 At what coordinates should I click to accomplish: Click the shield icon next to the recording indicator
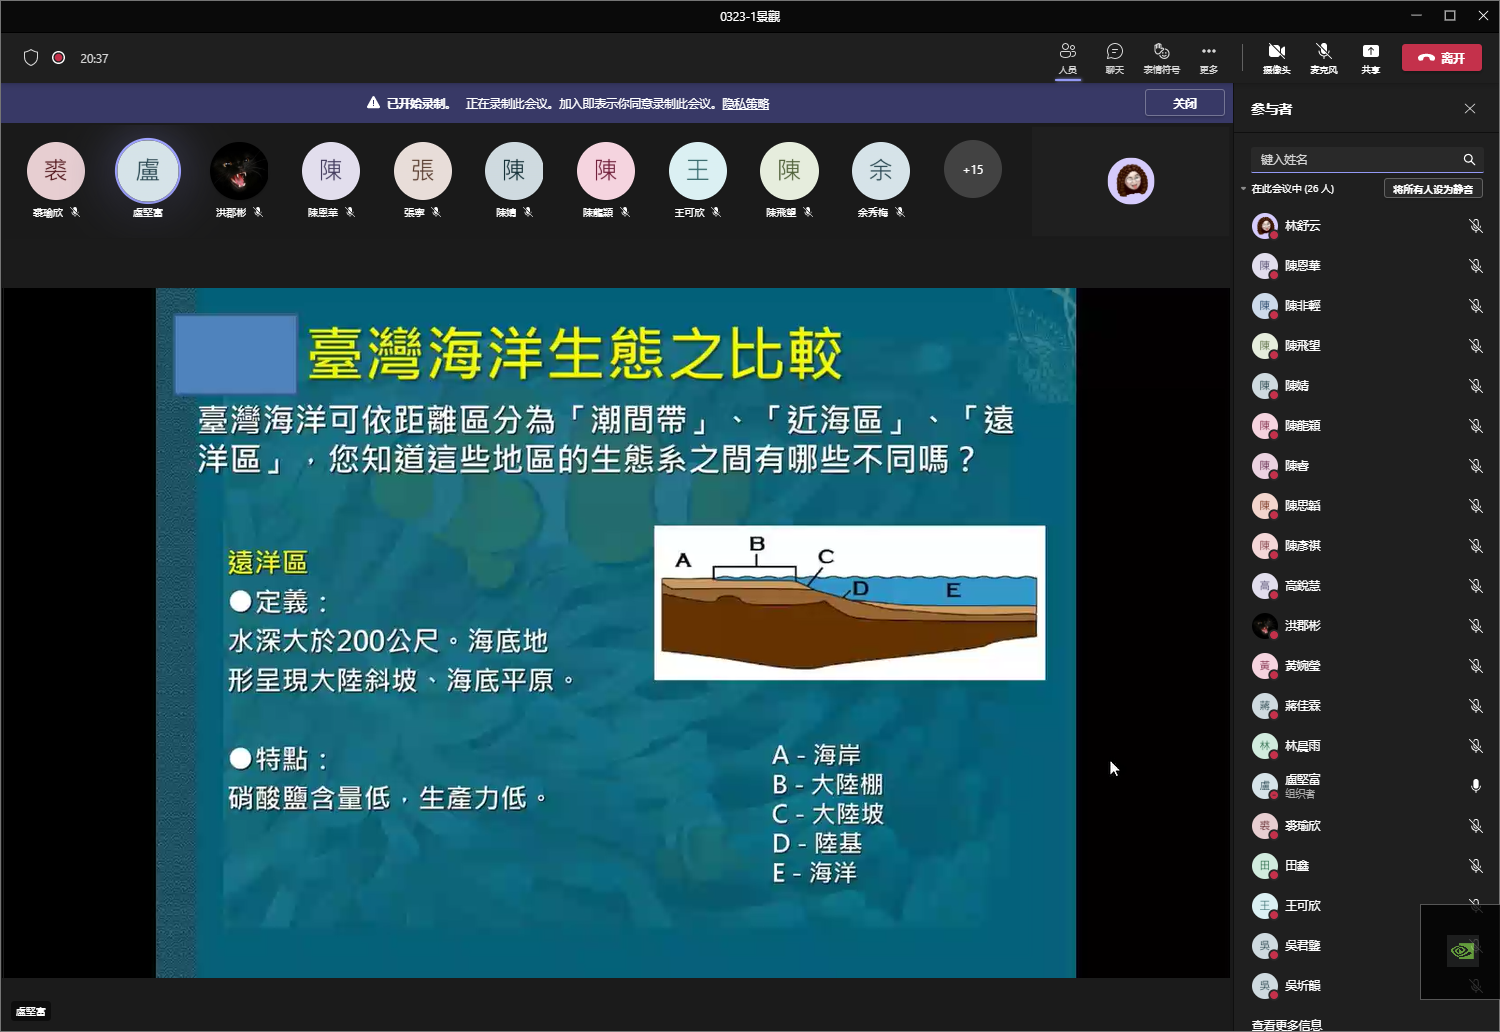click(31, 58)
